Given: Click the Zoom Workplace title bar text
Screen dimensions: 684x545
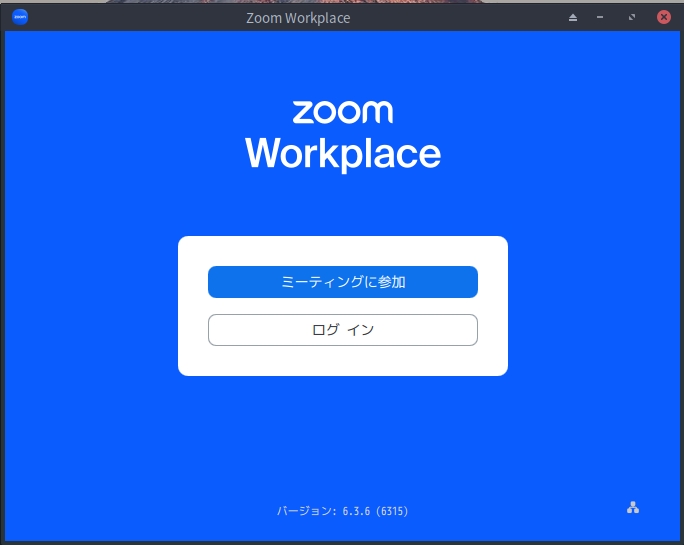Looking at the screenshot, I should tap(298, 18).
